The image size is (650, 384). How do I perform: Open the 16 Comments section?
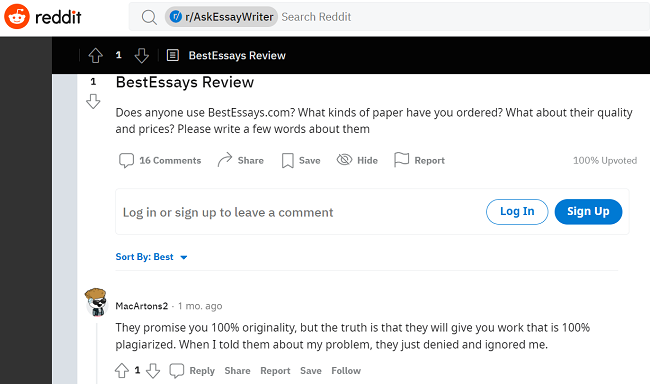(160, 160)
